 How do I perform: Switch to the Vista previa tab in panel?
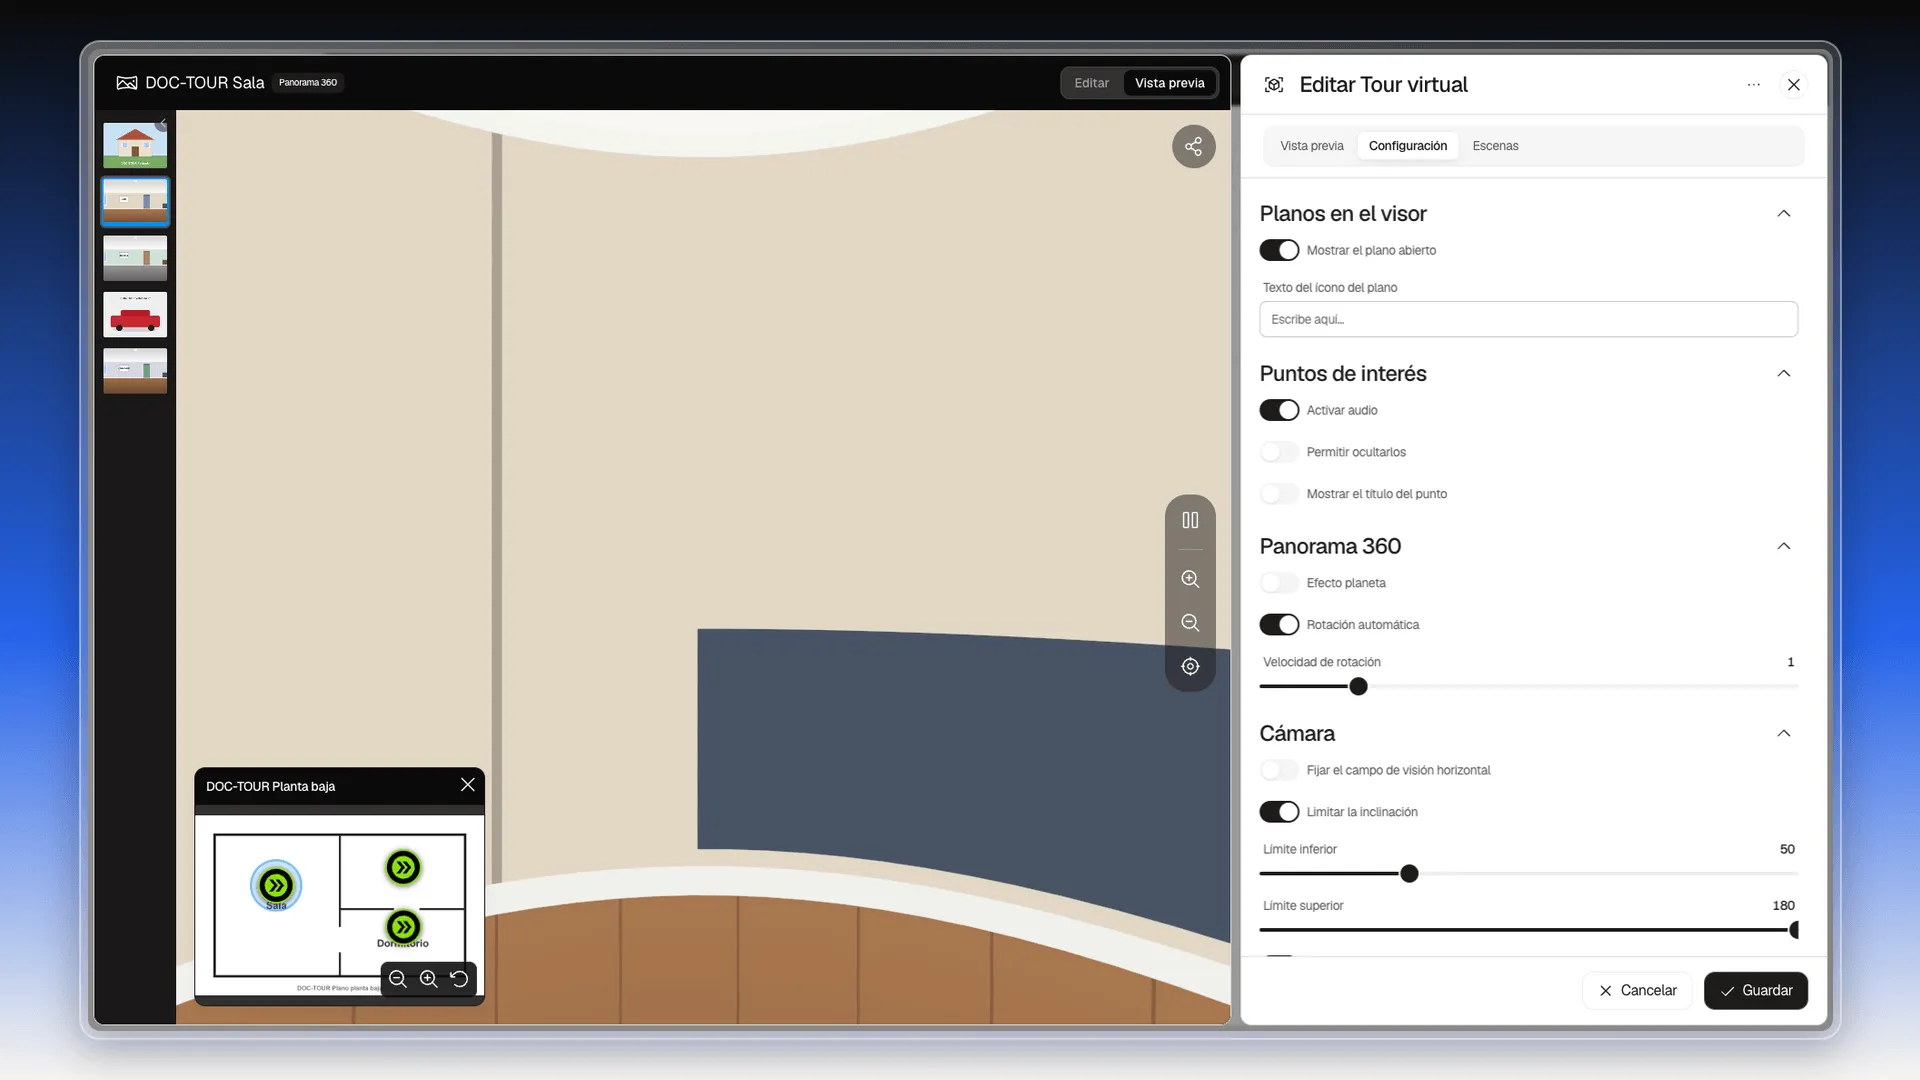[x=1311, y=146]
